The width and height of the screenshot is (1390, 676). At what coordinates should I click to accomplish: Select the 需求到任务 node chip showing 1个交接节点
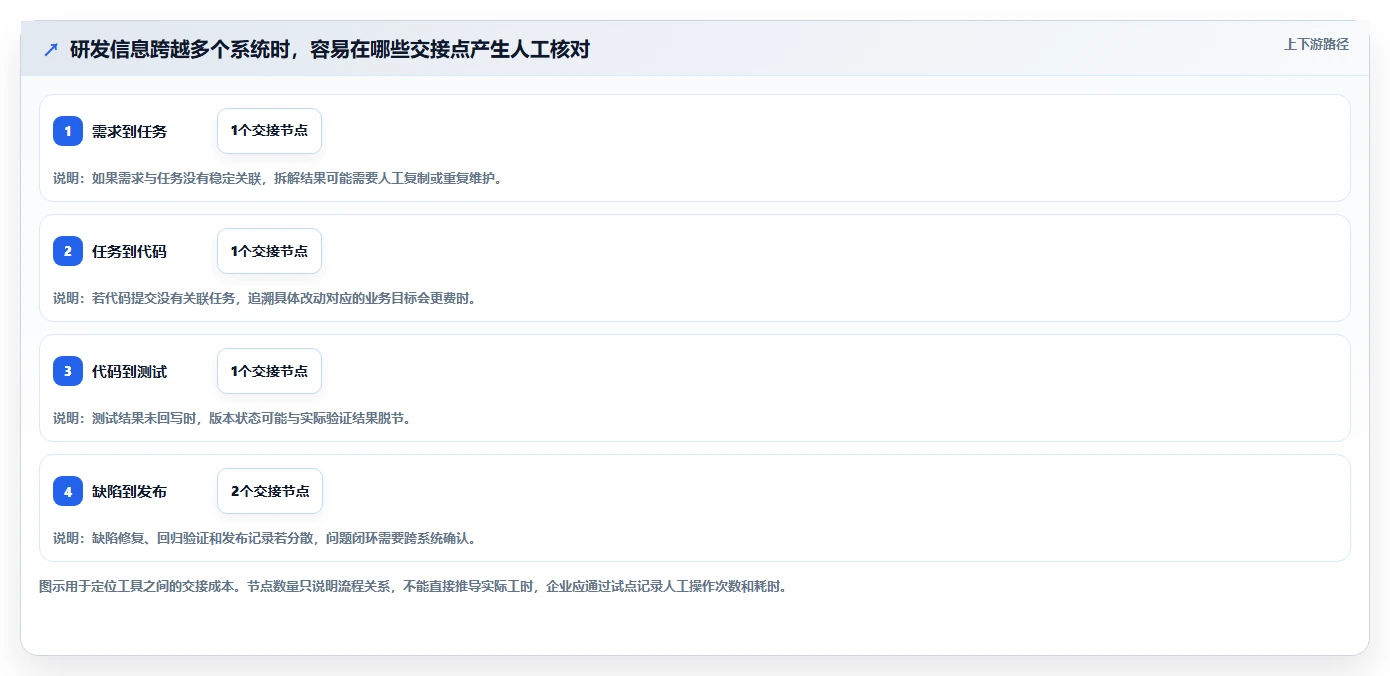pyautogui.click(x=269, y=131)
